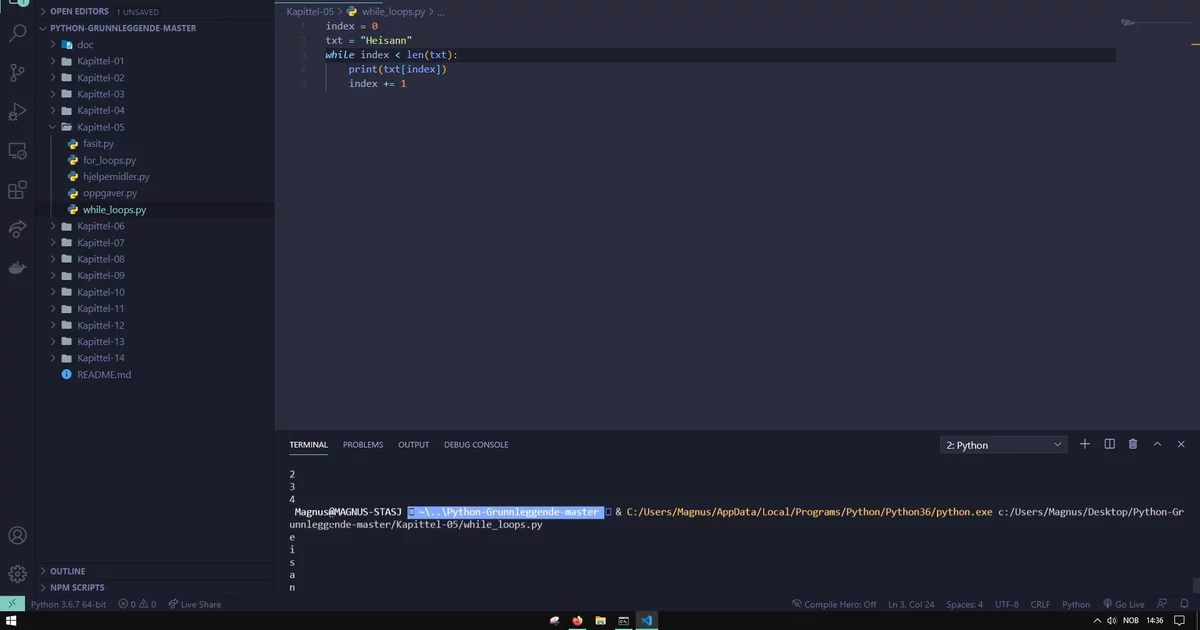Open oppgaver.py in the explorer
This screenshot has width=1200, height=630.
[109, 193]
